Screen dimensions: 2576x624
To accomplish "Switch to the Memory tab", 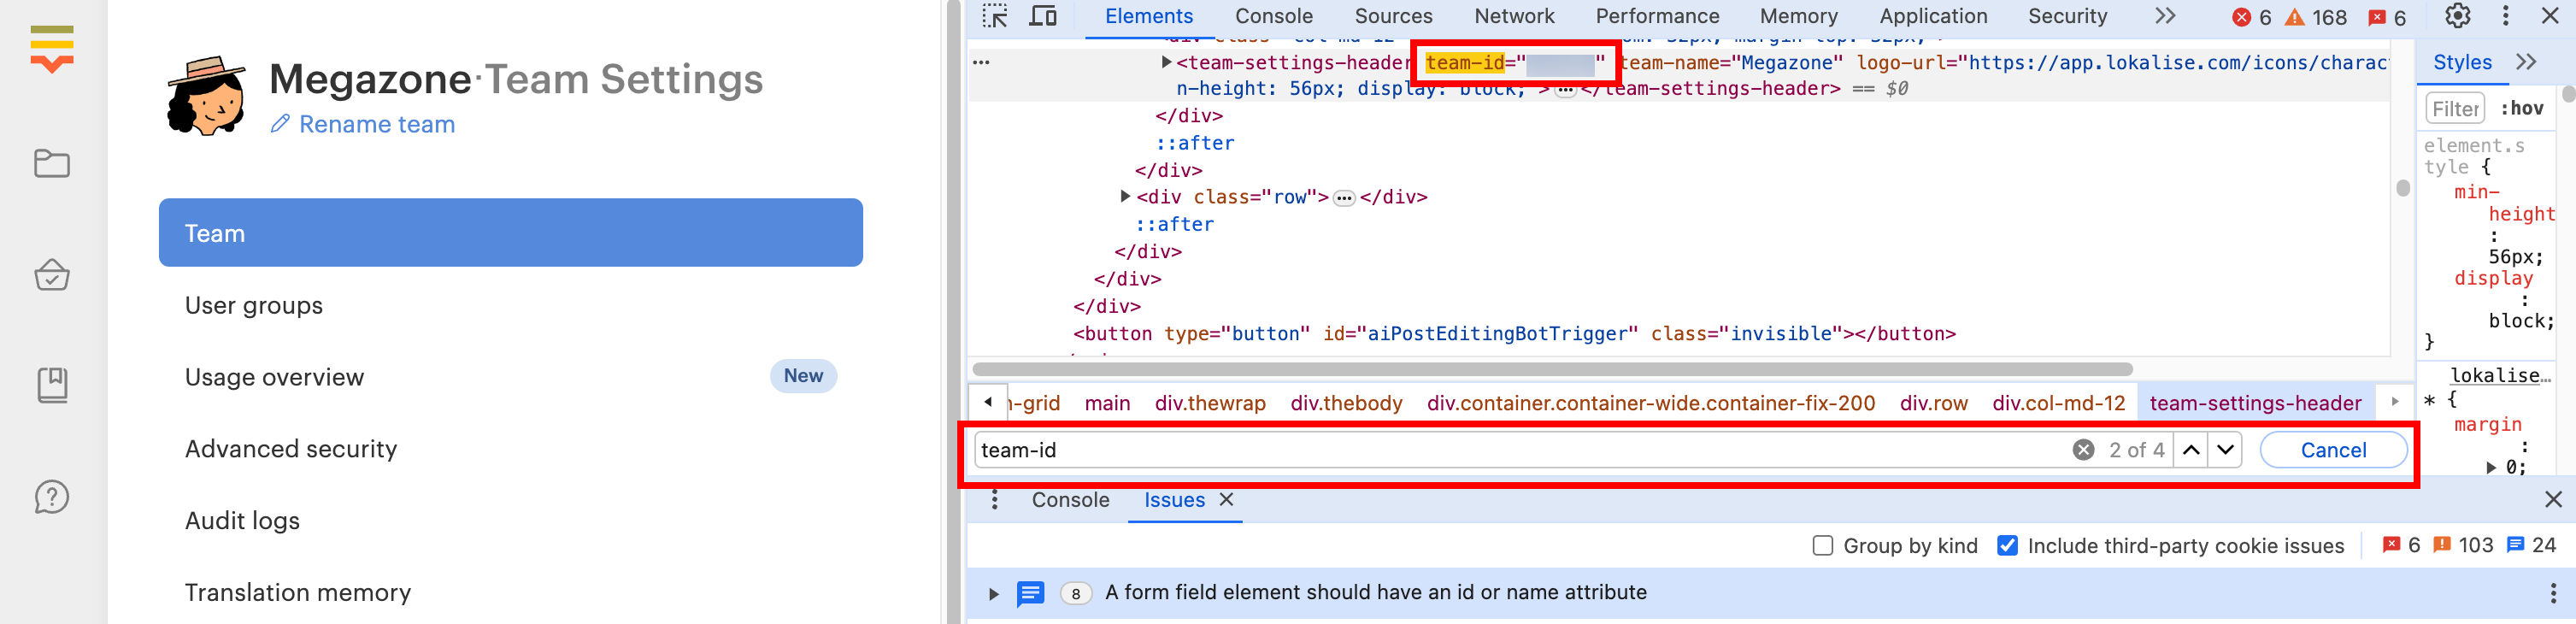I will point(1798,16).
